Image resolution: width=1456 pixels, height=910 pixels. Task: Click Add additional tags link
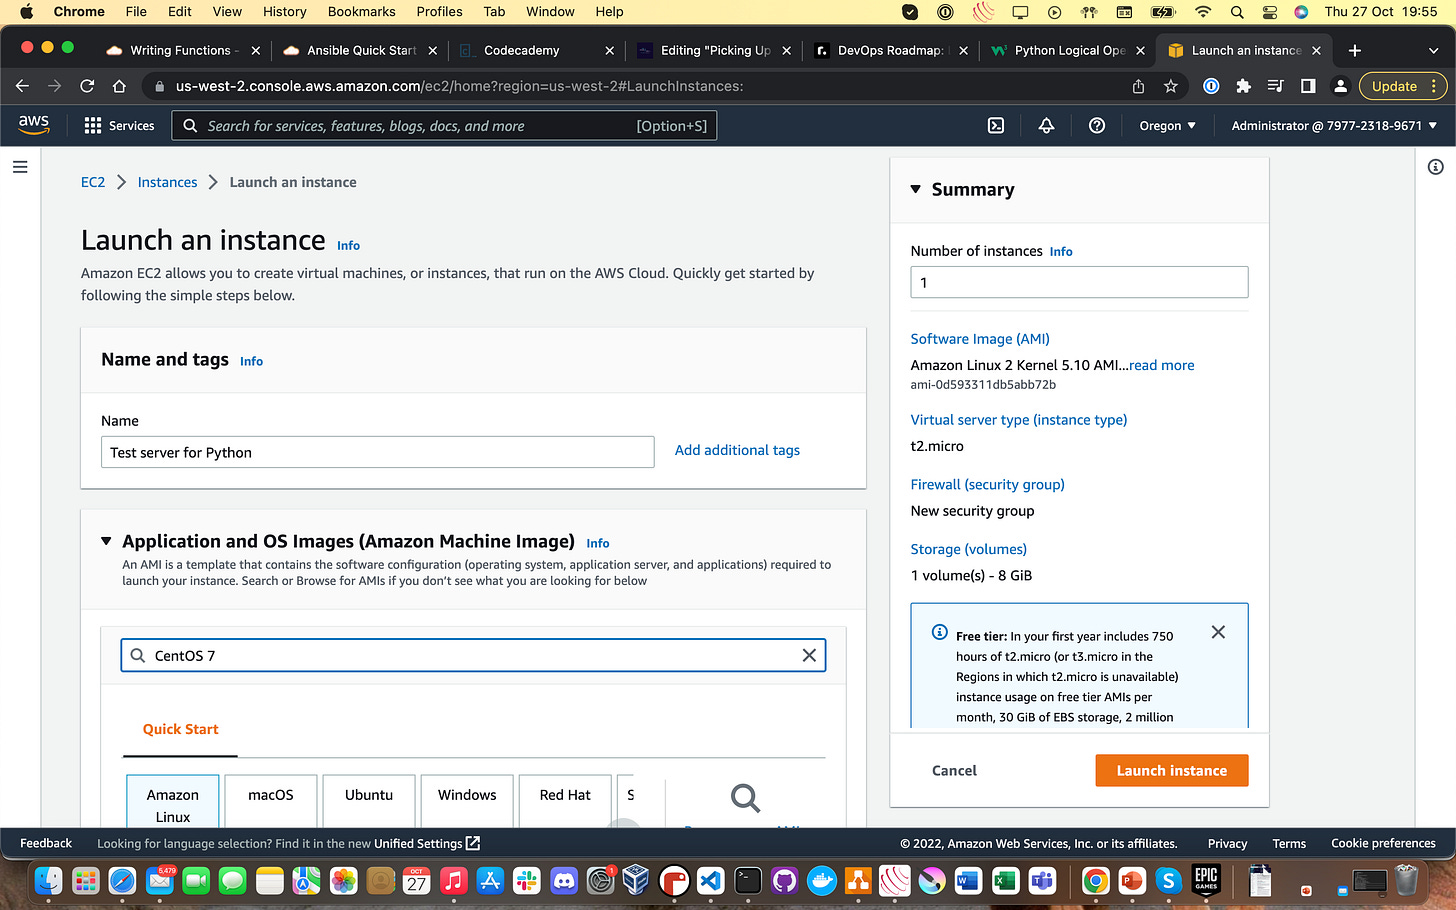(737, 450)
